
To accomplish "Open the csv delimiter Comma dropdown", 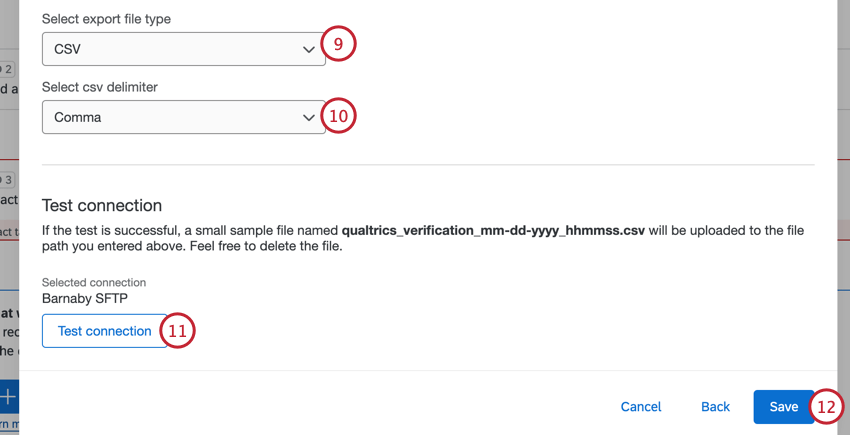I will click(184, 117).
